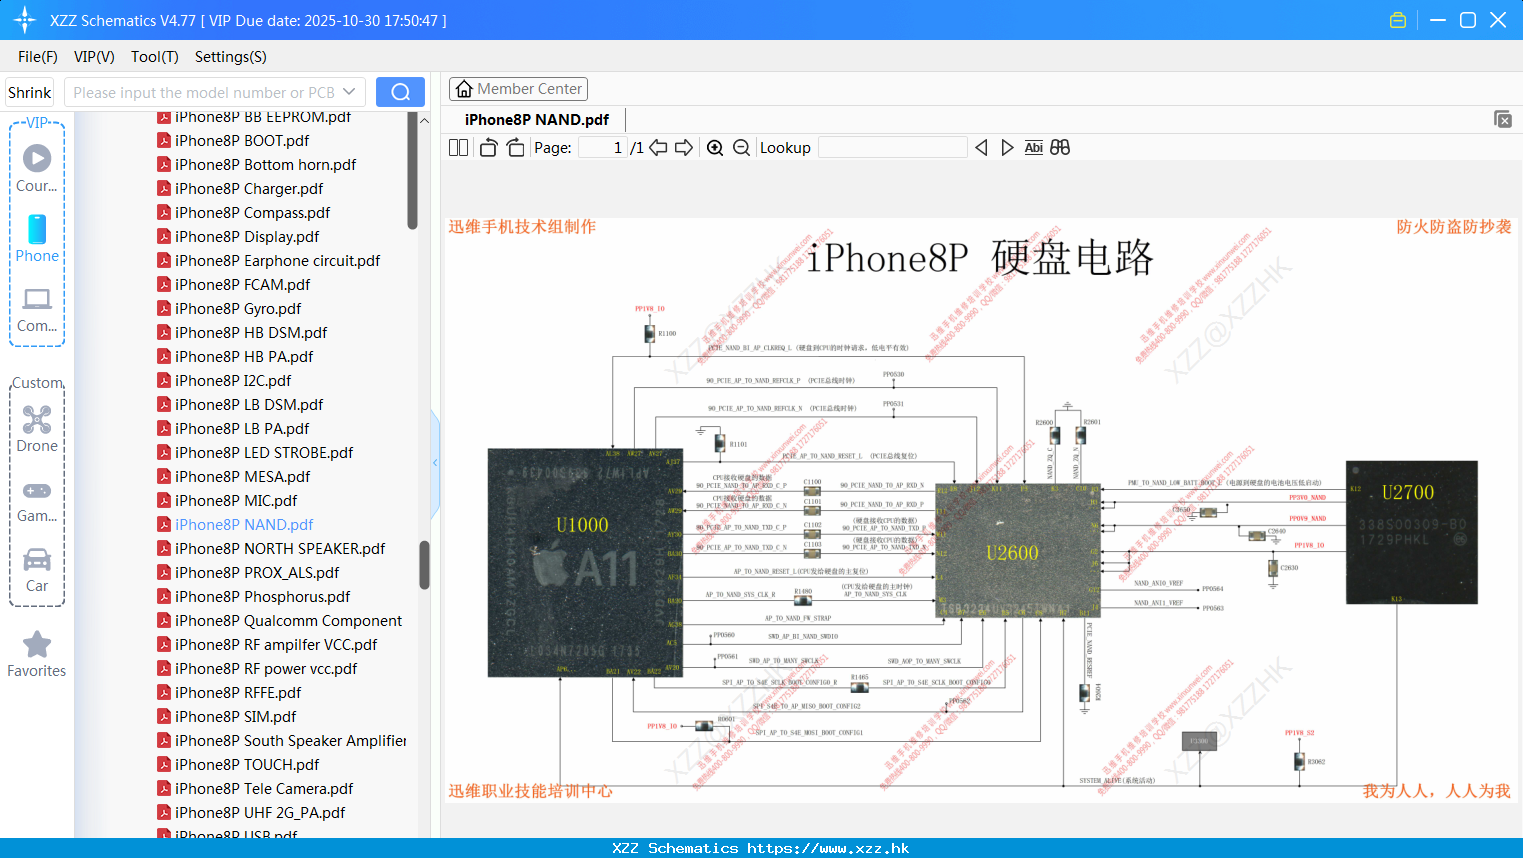This screenshot has width=1523, height=858.
Task: Find previous lookup result triangle
Action: (981, 148)
